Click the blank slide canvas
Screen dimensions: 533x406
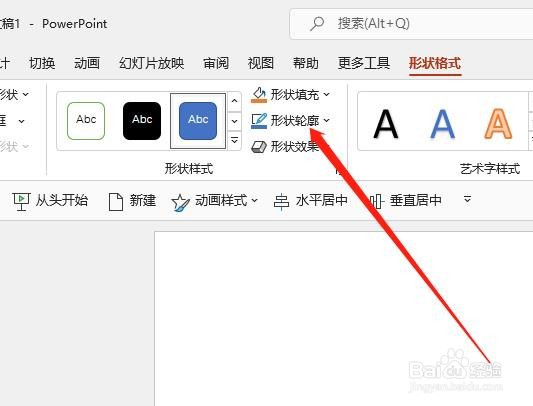click(x=344, y=319)
